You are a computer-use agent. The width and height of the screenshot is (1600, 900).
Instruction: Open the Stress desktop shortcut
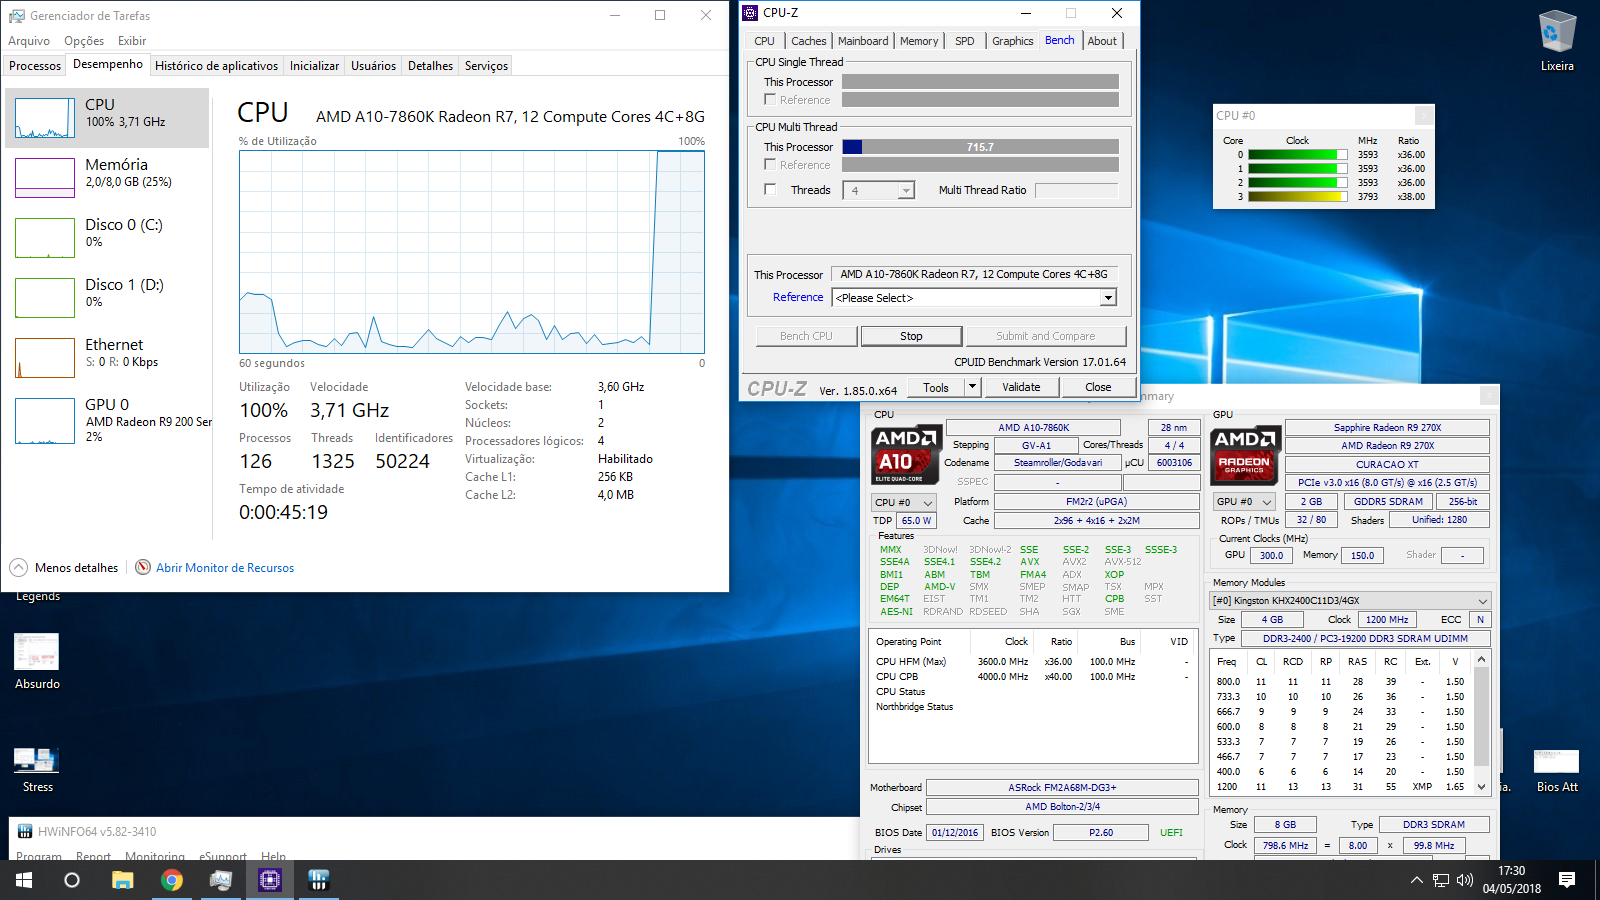[x=37, y=768]
